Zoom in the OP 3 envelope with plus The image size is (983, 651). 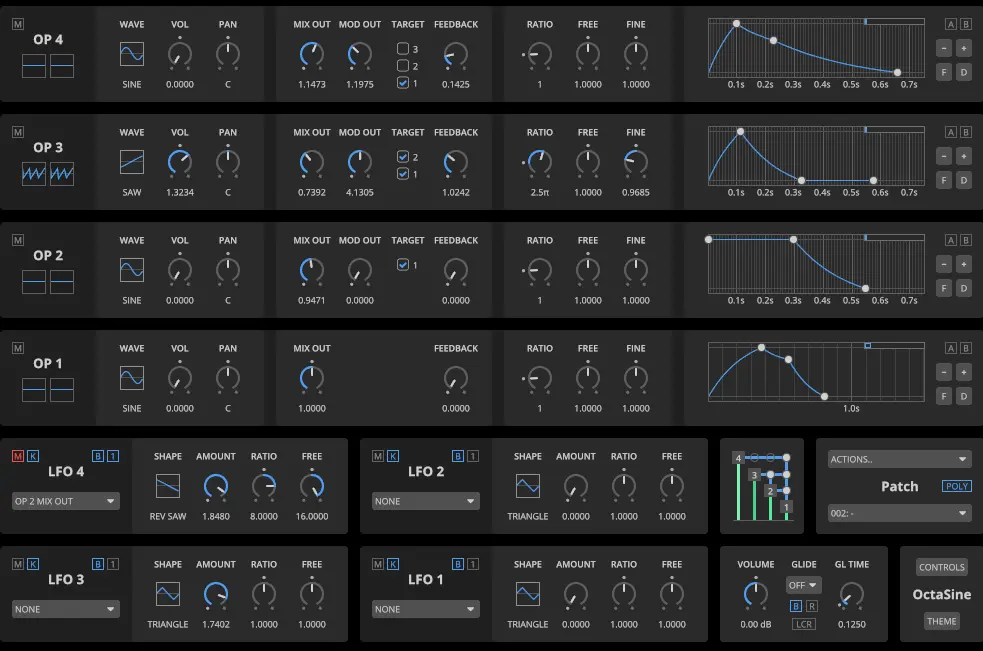[x=964, y=156]
